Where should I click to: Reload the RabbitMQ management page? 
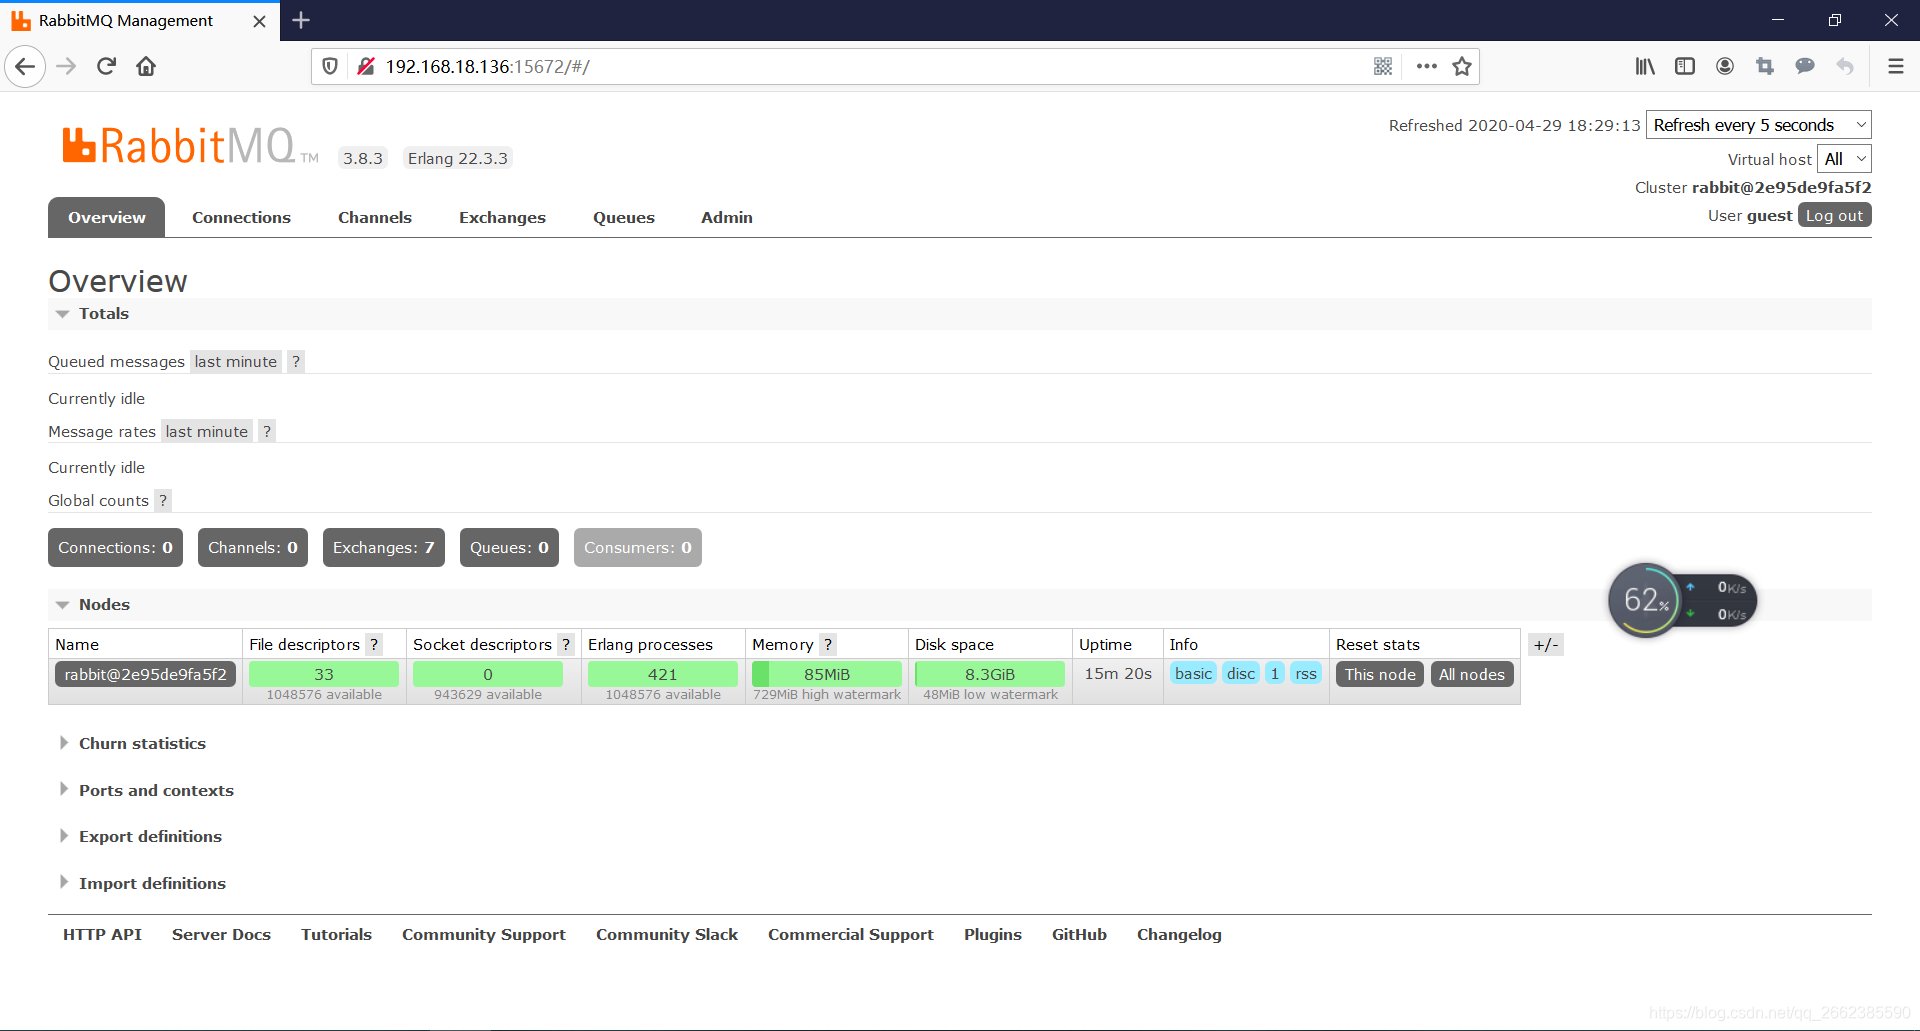[x=107, y=67]
